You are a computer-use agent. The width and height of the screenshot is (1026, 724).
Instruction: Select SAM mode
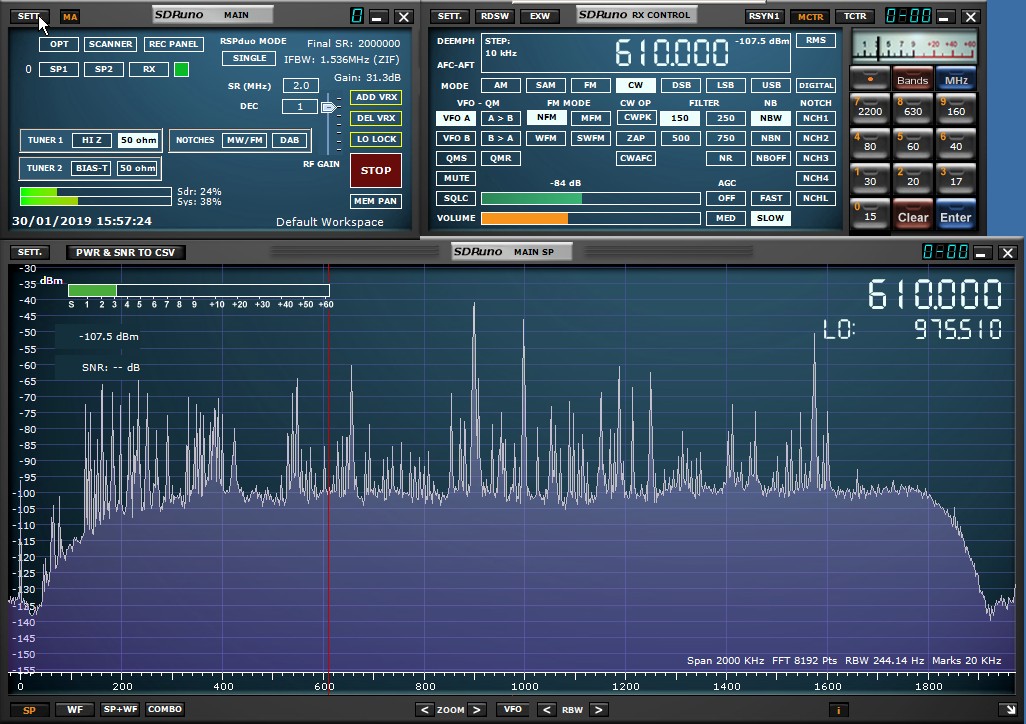coord(546,85)
